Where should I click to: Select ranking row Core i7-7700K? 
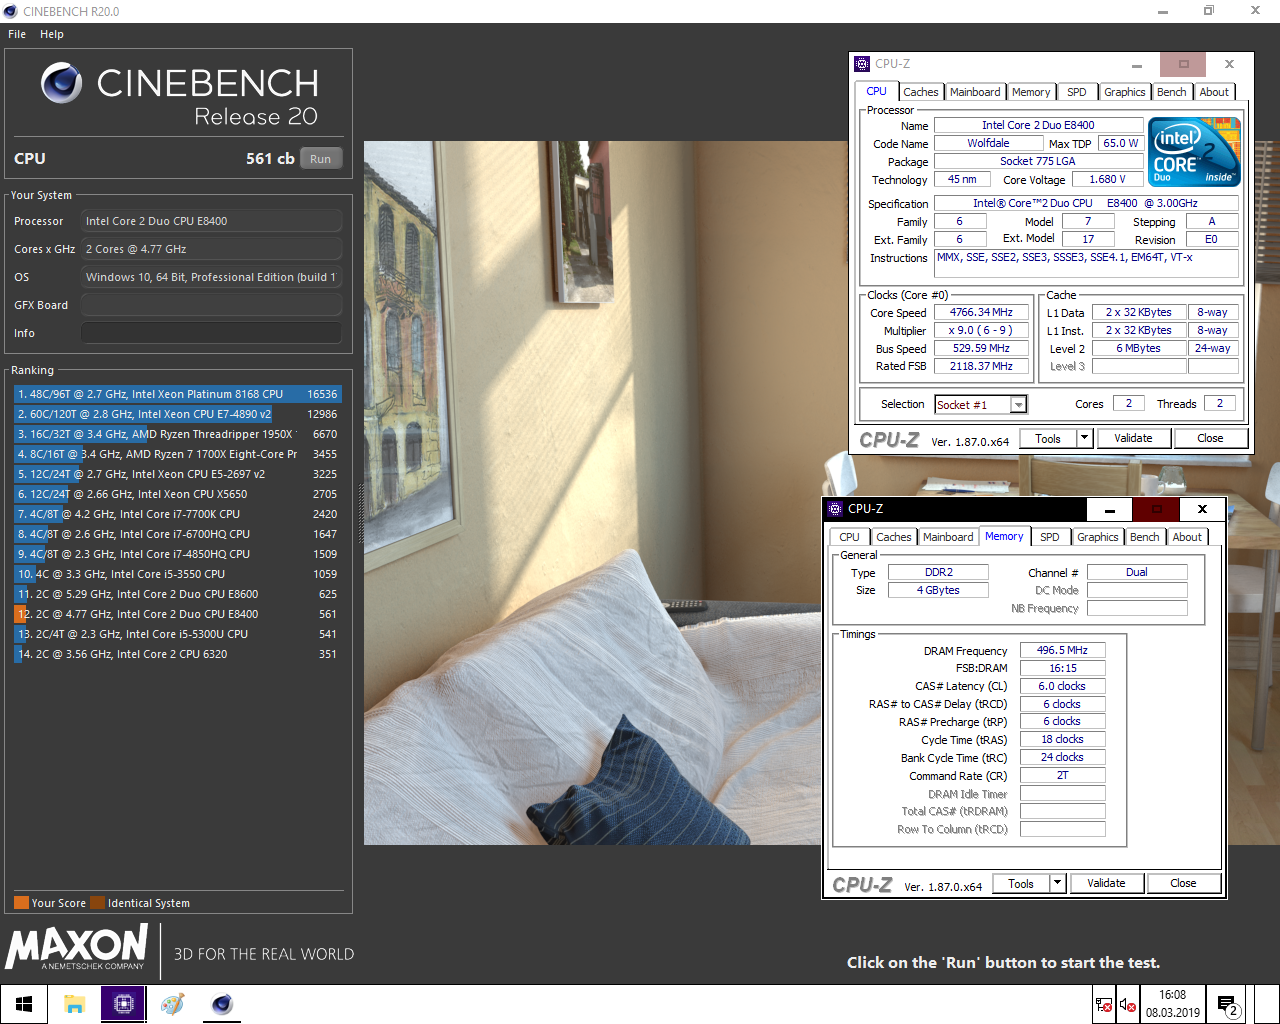[178, 514]
